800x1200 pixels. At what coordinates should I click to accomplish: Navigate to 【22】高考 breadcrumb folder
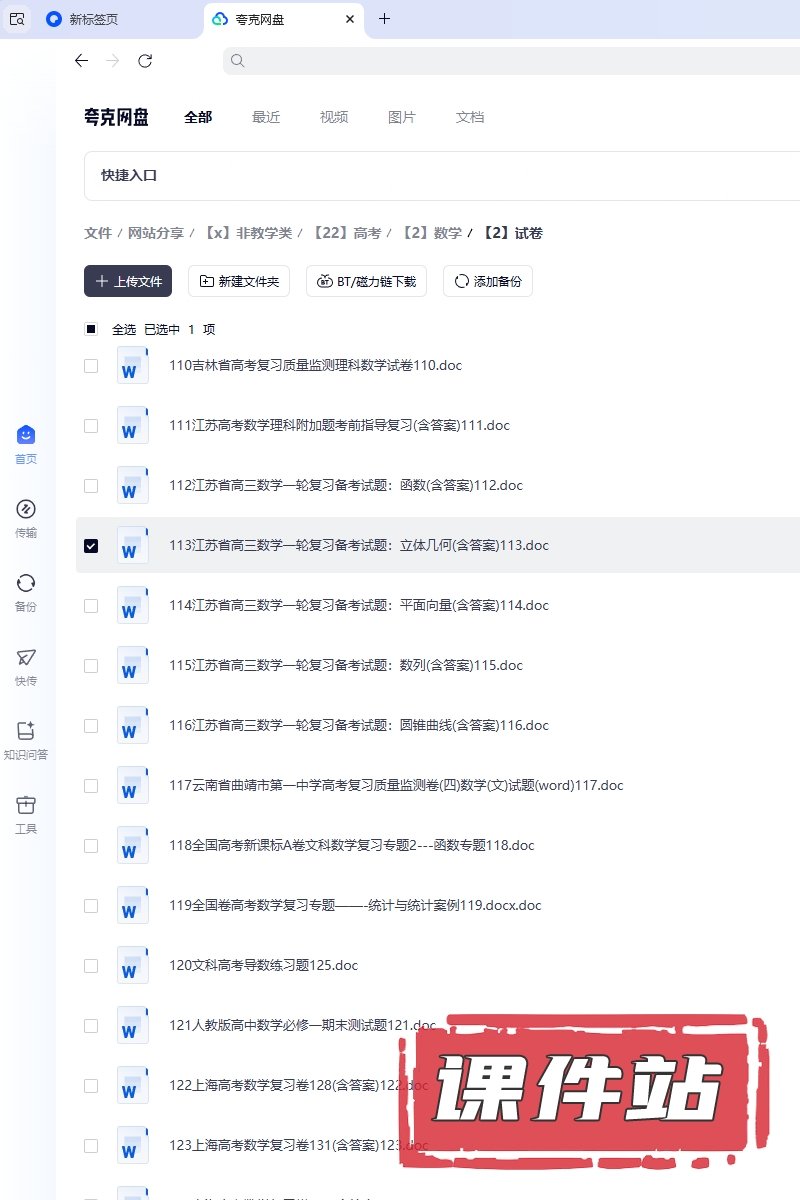click(x=347, y=233)
